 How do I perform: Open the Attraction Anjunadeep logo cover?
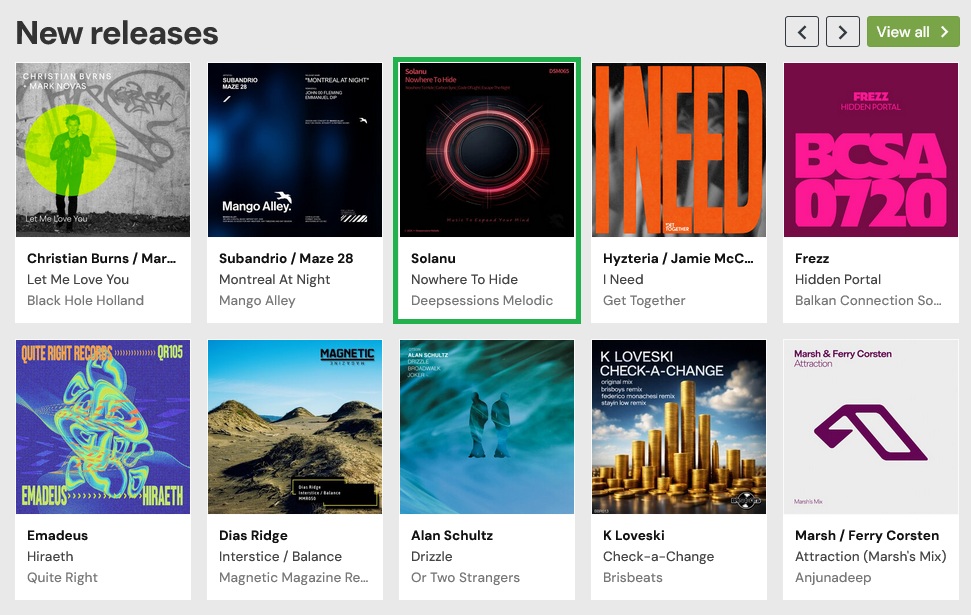(x=871, y=427)
